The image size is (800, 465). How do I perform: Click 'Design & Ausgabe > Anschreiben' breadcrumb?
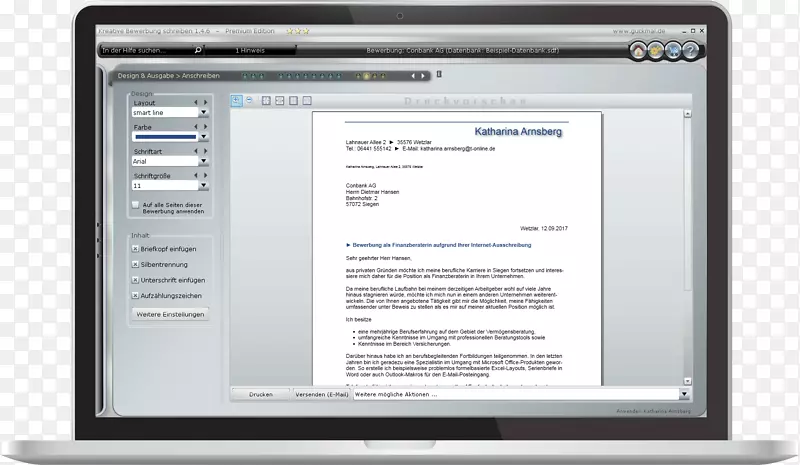coord(168,76)
